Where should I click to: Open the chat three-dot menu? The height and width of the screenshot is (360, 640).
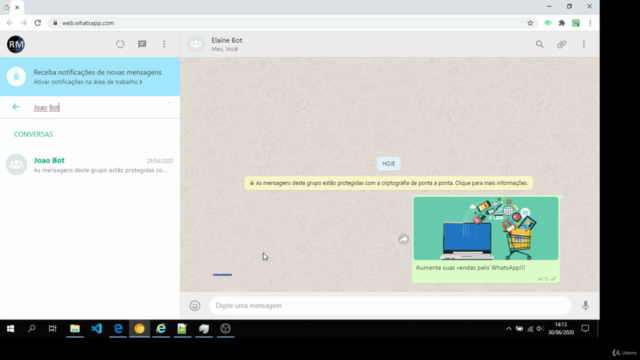(584, 44)
